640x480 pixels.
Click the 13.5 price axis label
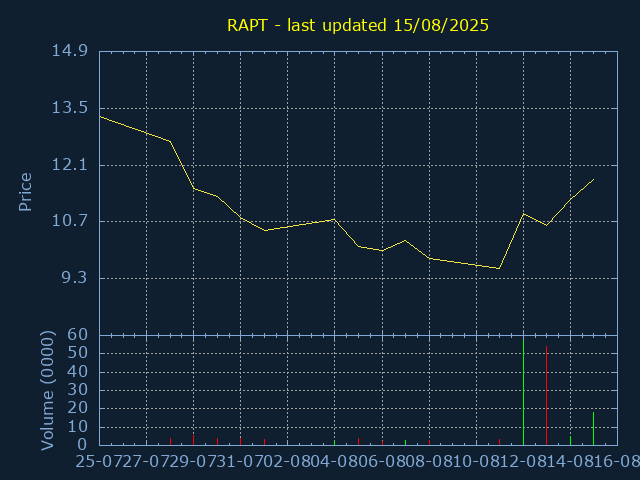point(69,108)
